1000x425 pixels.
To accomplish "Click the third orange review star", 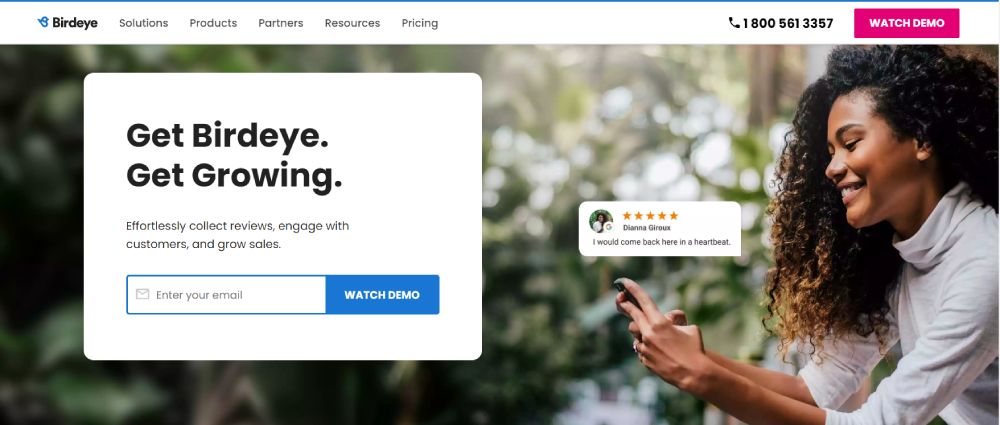I will 651,216.
